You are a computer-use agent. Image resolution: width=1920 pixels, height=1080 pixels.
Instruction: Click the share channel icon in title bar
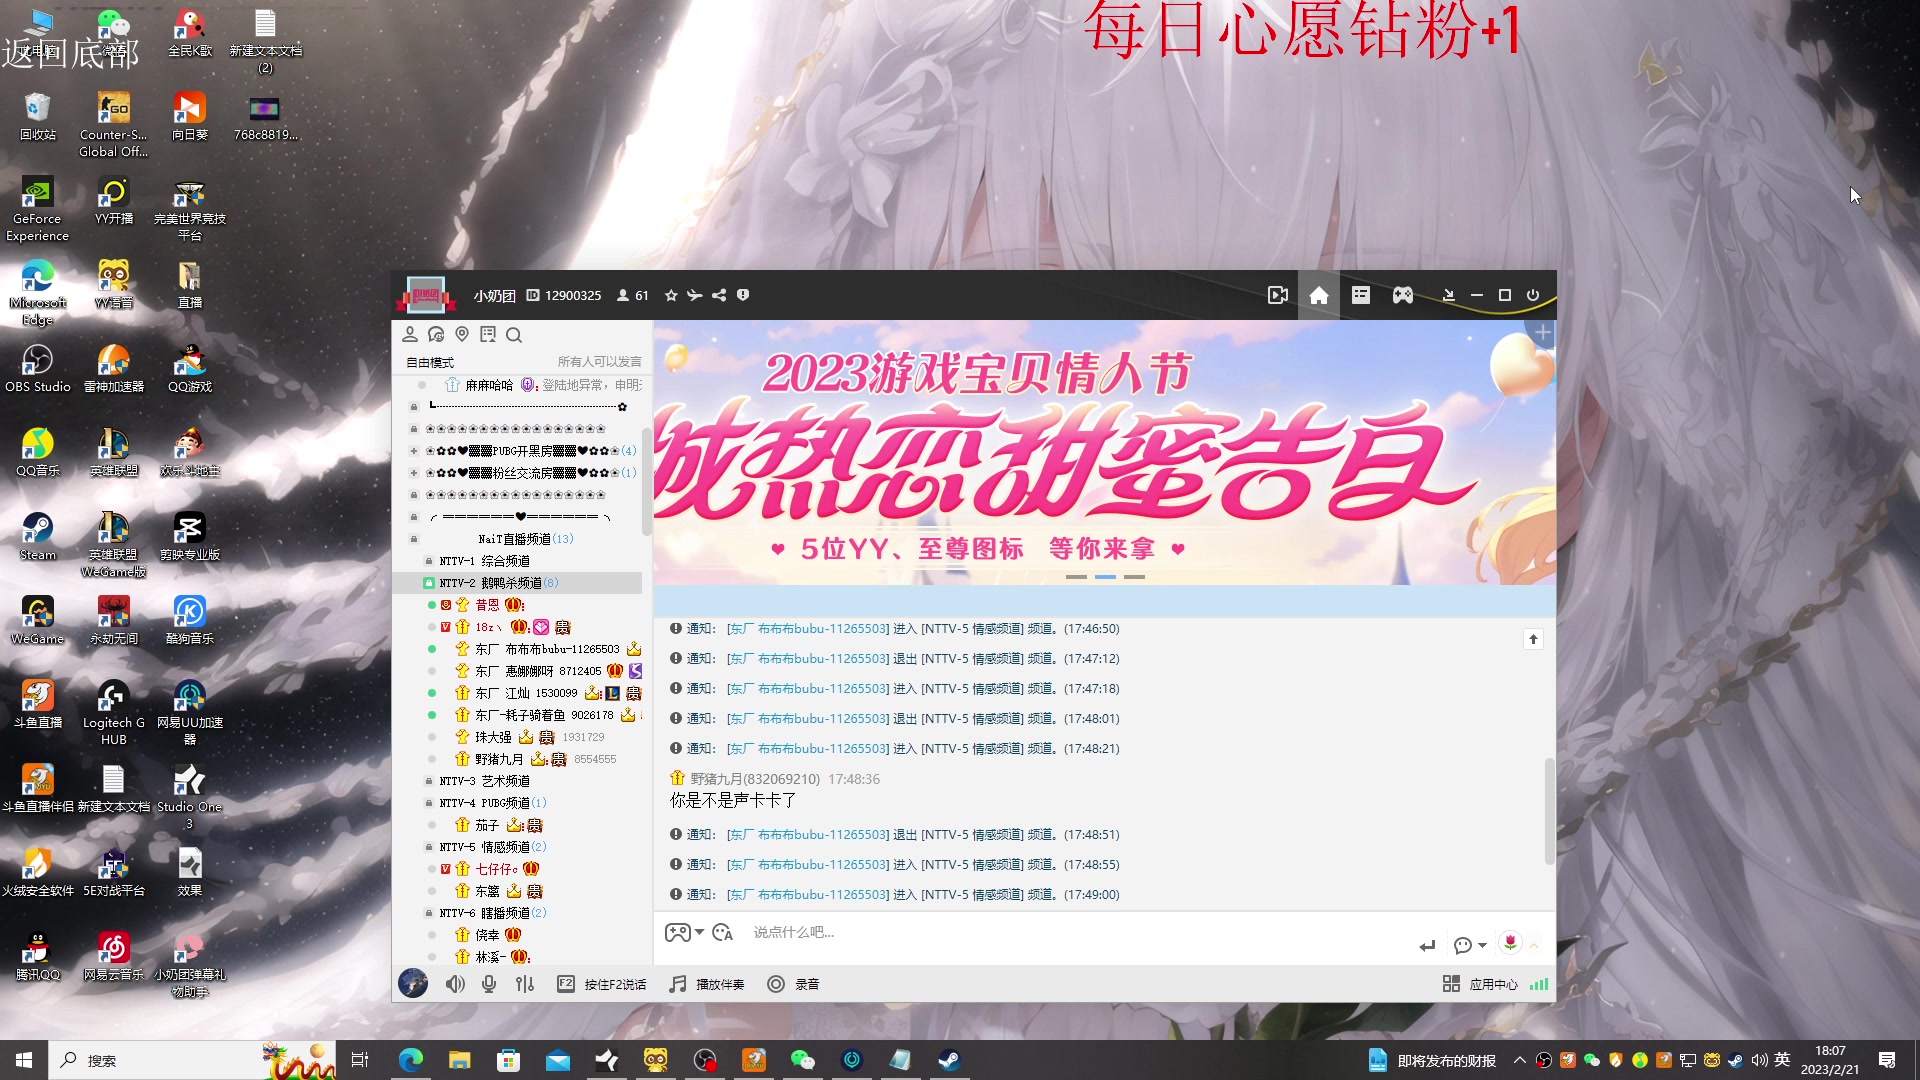click(x=718, y=295)
